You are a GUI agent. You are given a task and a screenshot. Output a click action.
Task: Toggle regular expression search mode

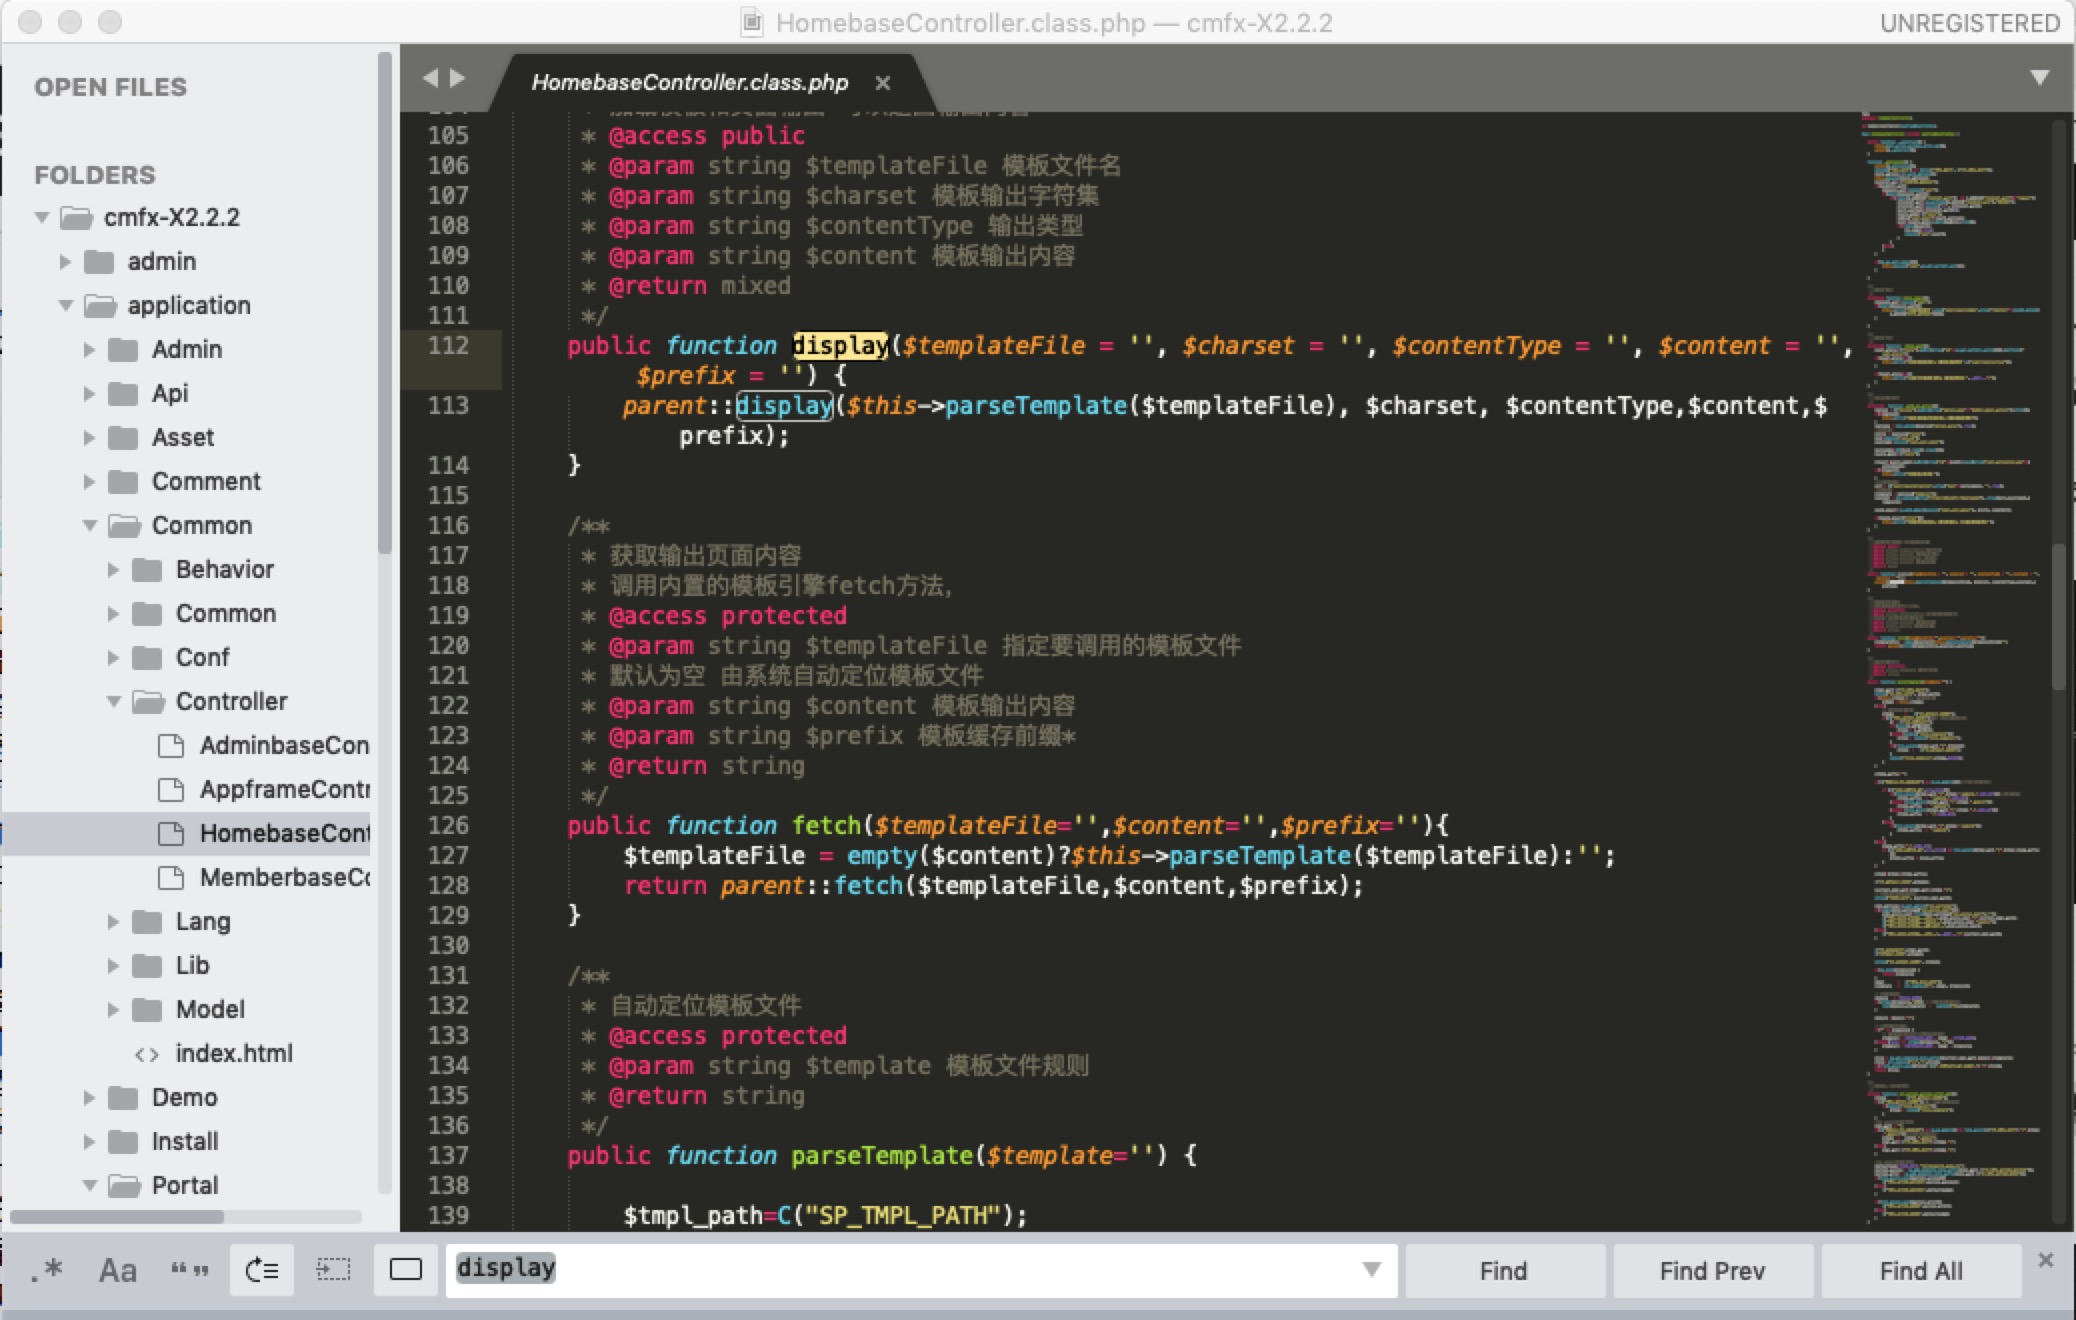[x=47, y=1270]
